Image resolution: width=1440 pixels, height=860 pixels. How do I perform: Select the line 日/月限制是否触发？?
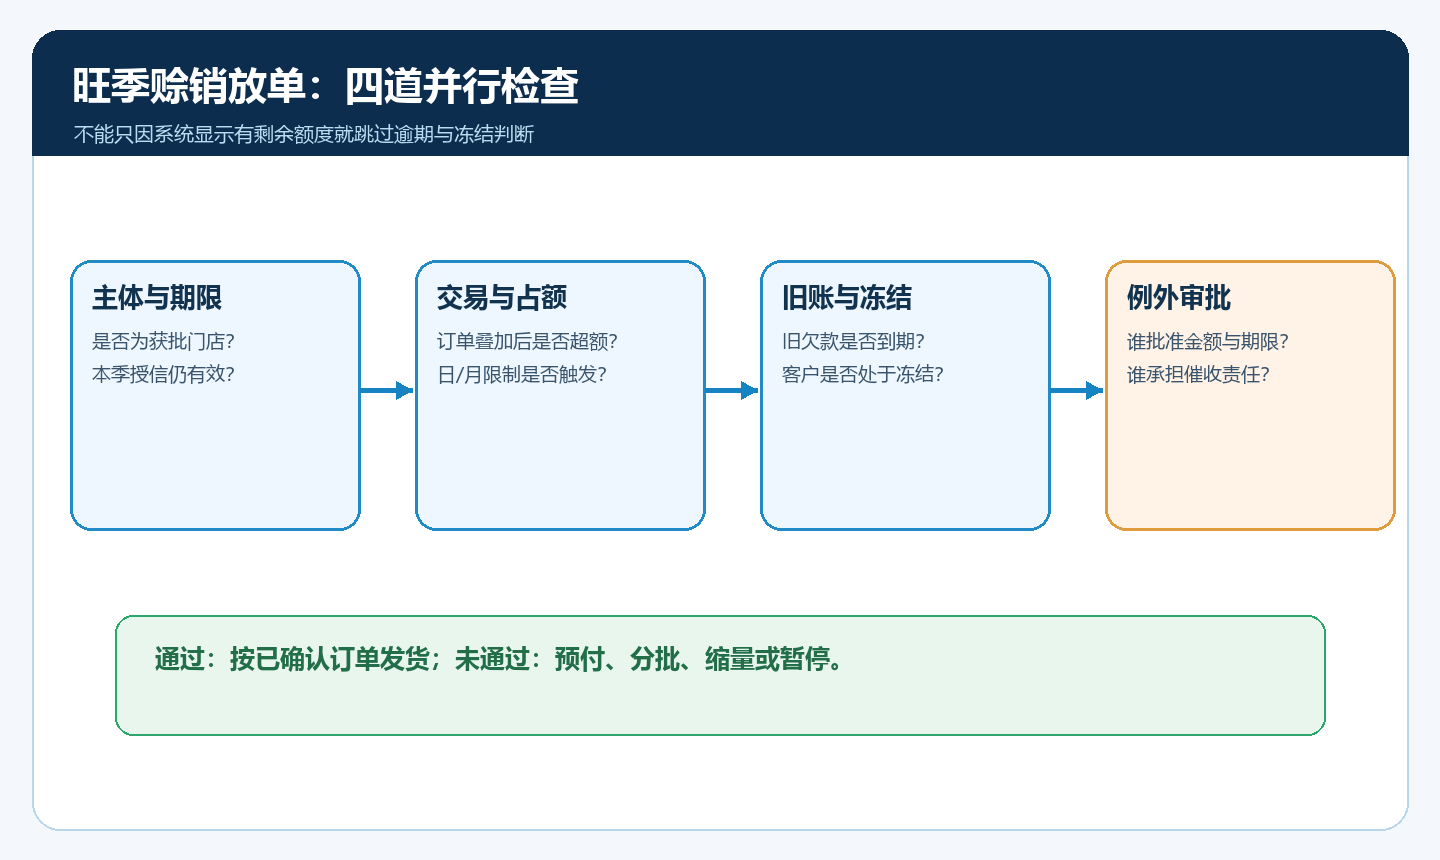pyautogui.click(x=522, y=375)
